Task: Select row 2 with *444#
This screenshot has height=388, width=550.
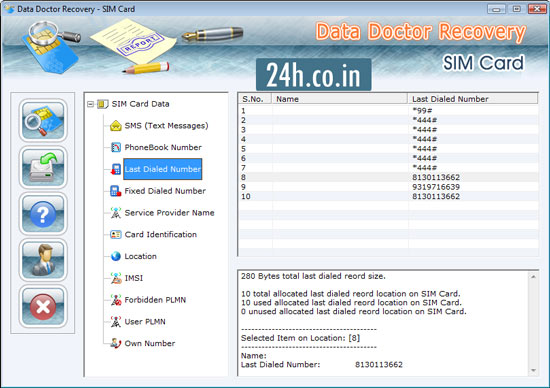Action: pyautogui.click(x=388, y=120)
